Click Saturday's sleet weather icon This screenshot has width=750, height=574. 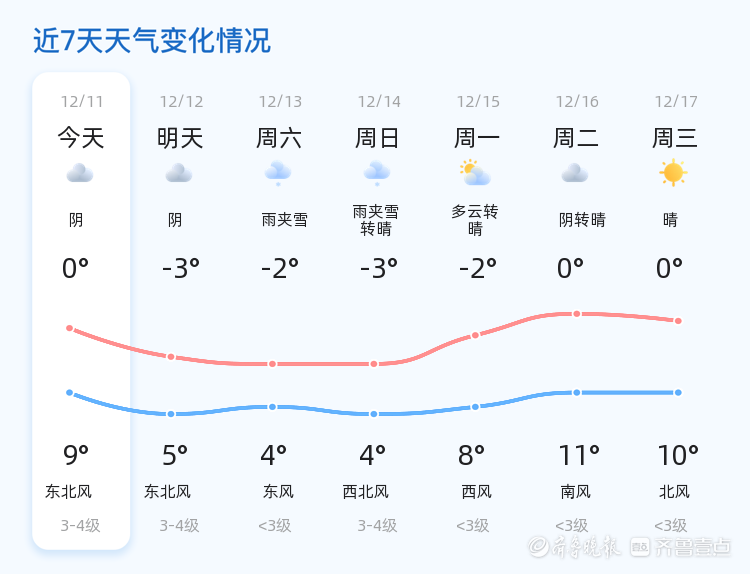pos(278,174)
